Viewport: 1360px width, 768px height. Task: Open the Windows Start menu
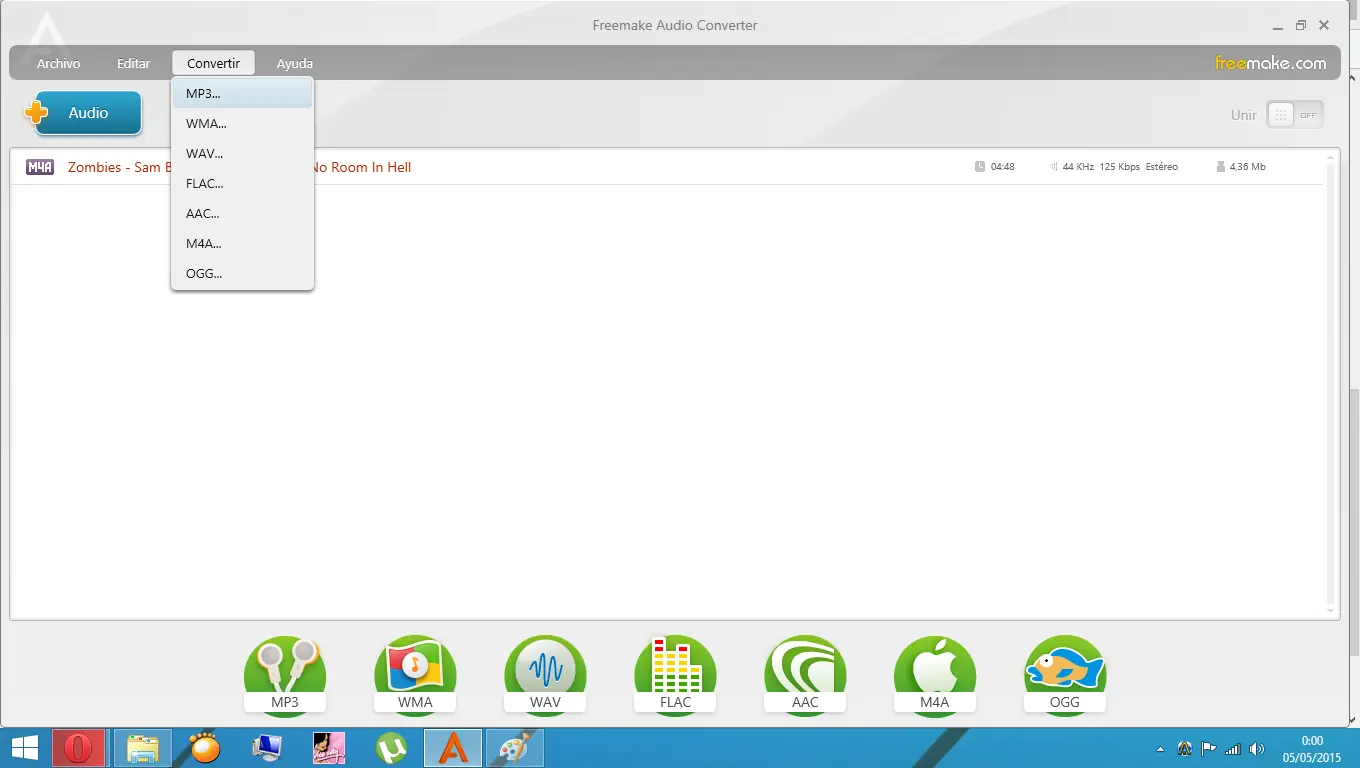click(x=24, y=748)
